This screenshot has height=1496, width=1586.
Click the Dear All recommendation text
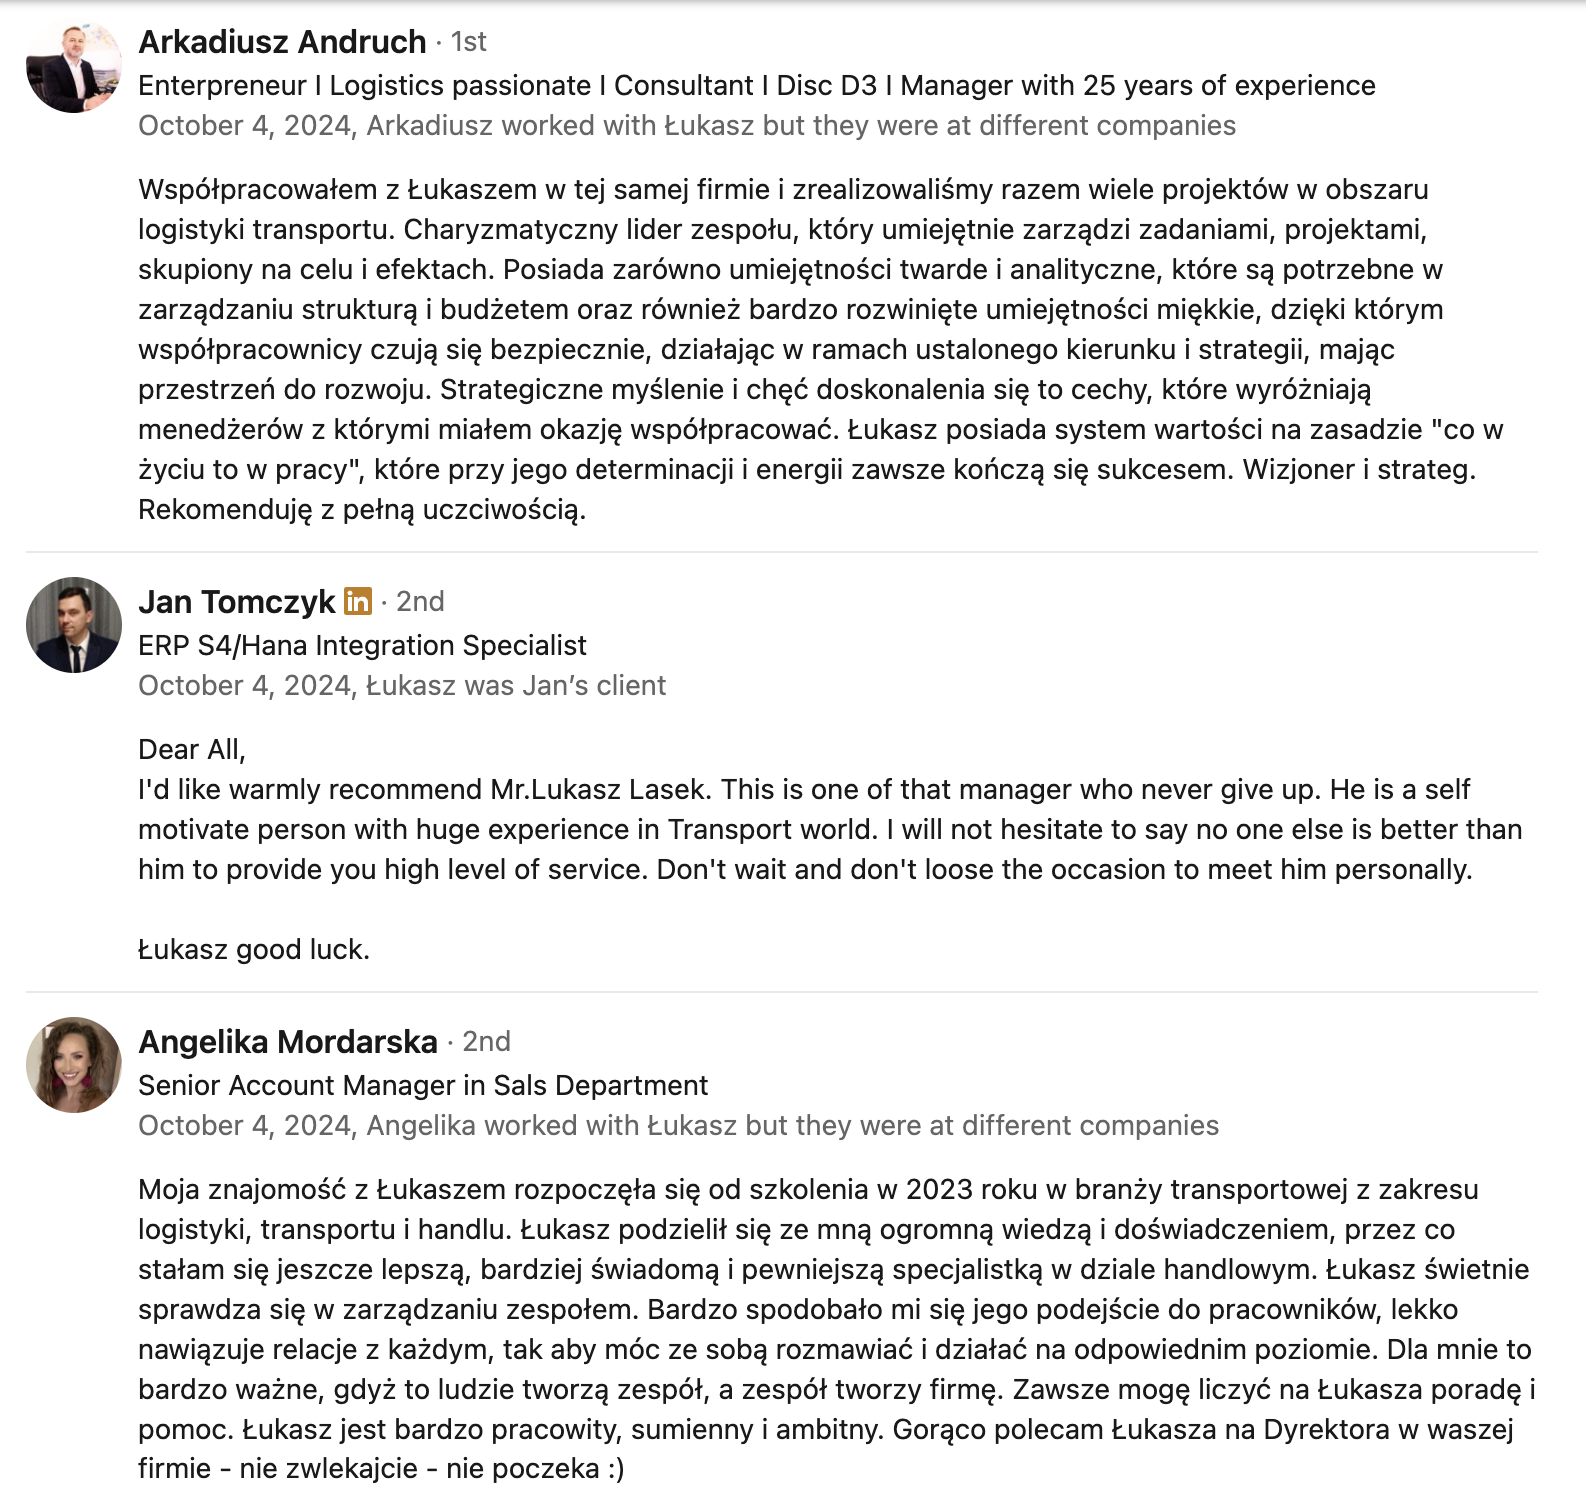pyautogui.click(x=830, y=810)
